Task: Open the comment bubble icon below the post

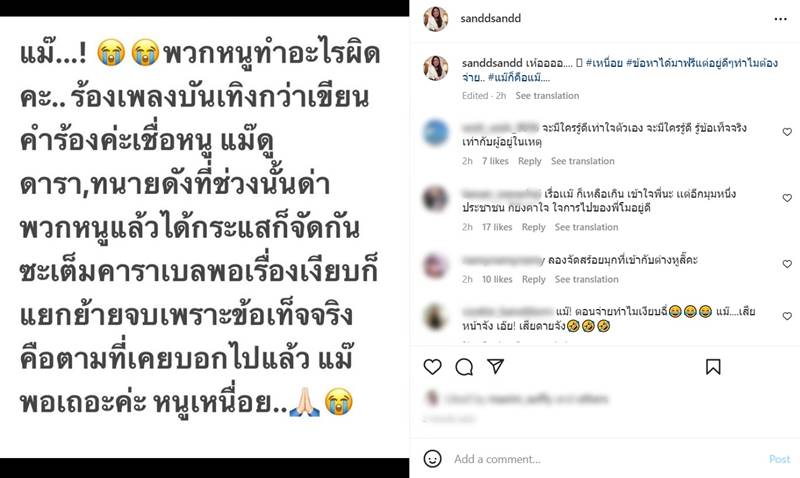Action: point(464,367)
